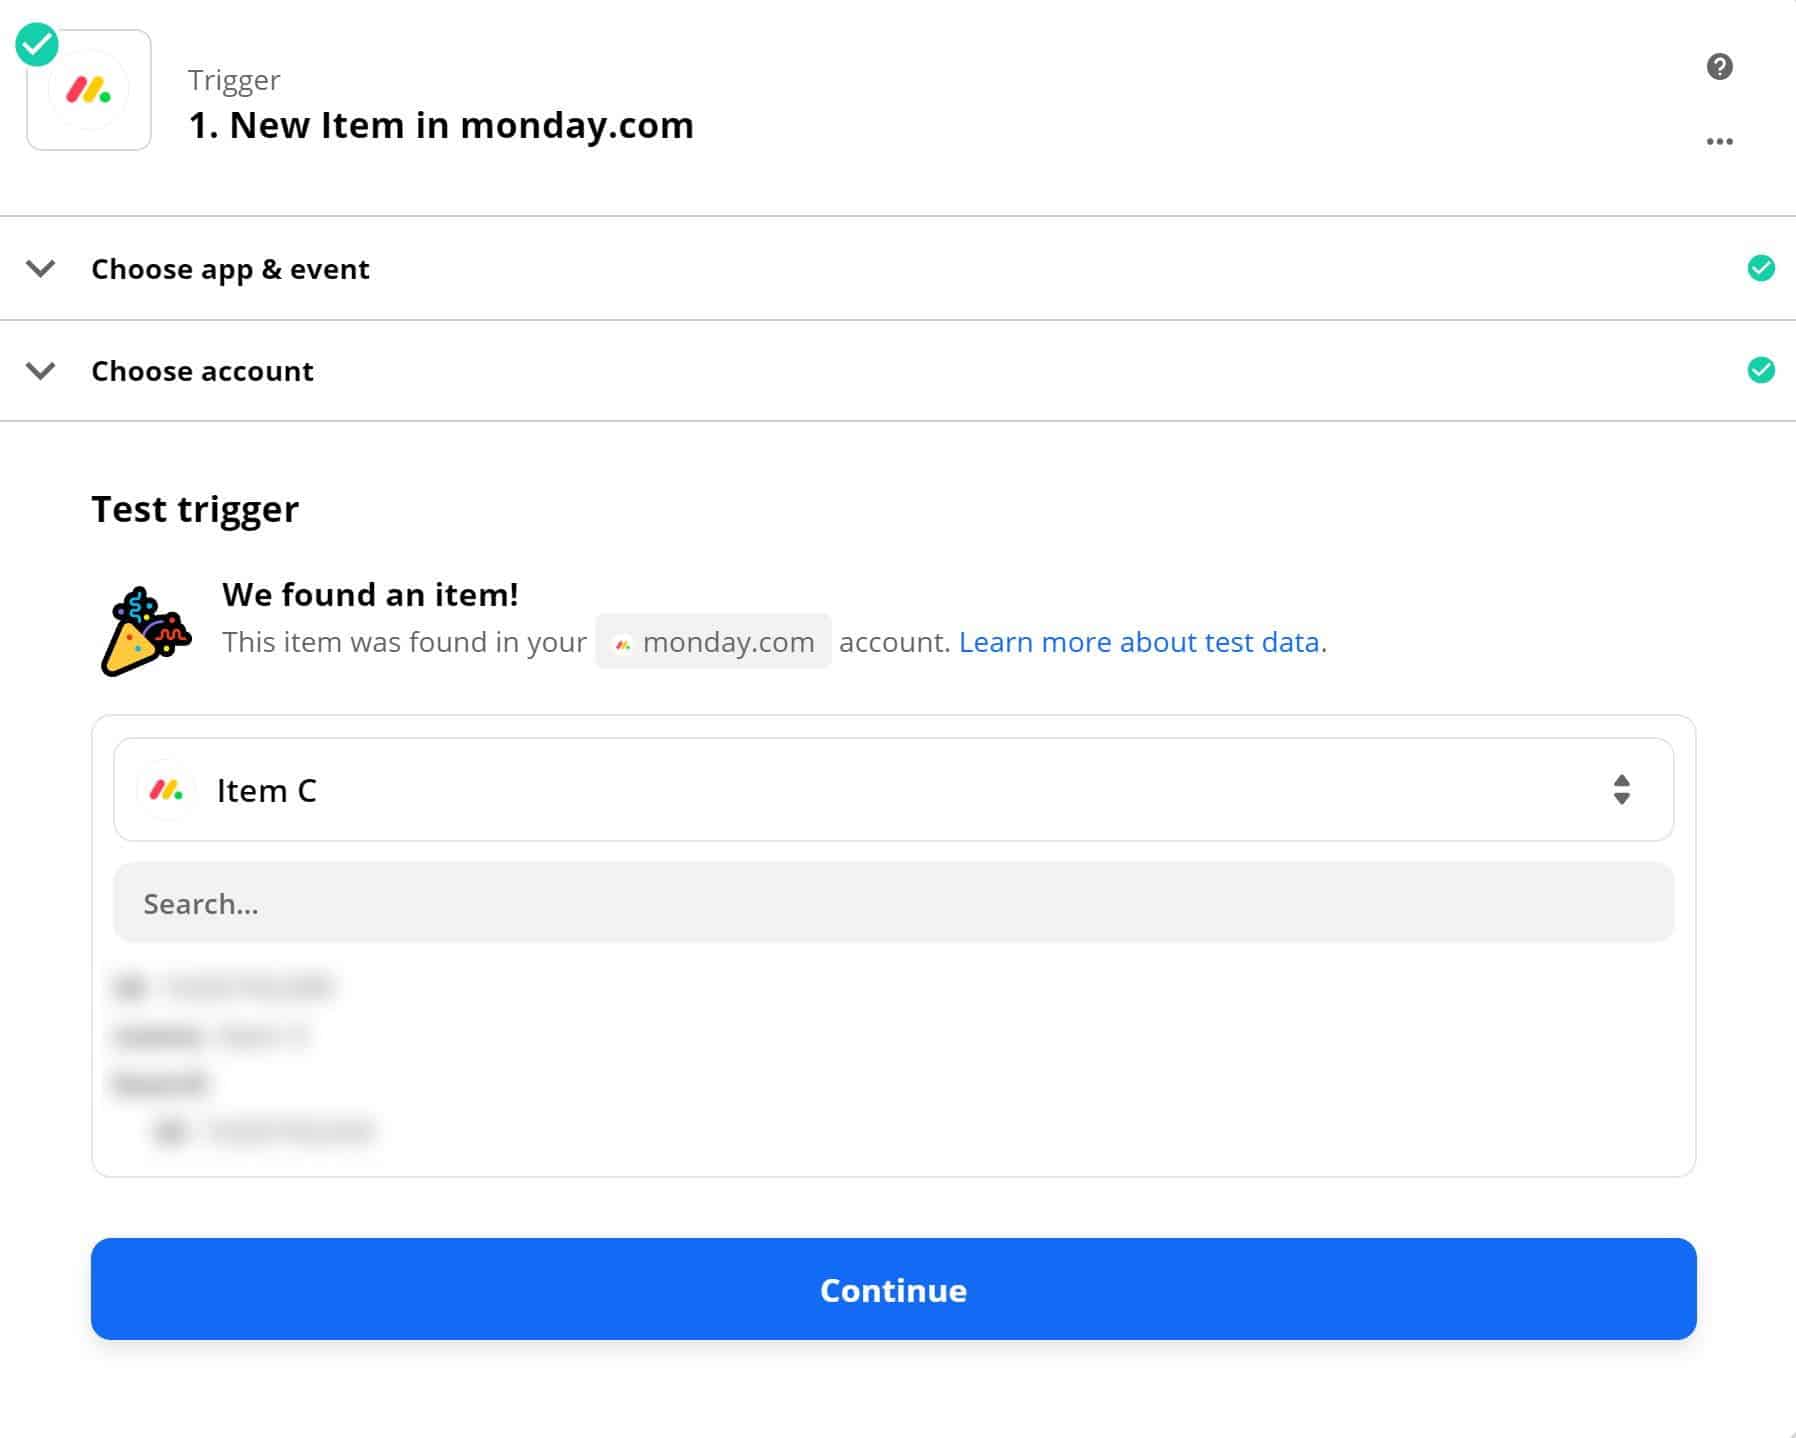Screen dimensions: 1796x1438
Task: Expand the Choose account chevron
Action: click(40, 371)
